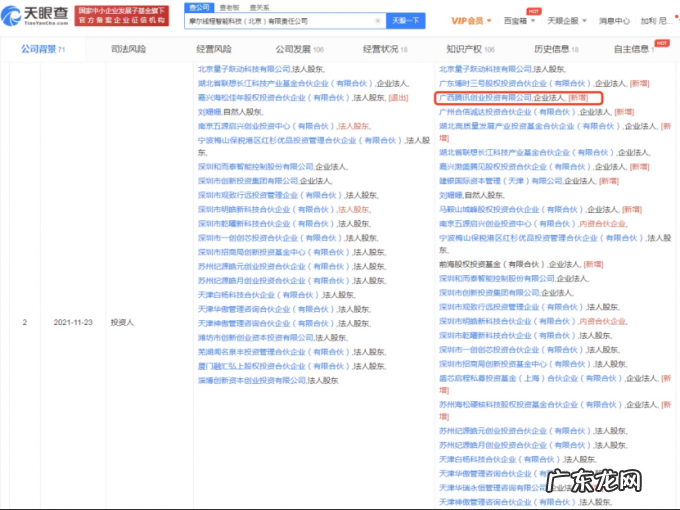This screenshot has width=680, height=510.
Task: Click the Tianyancha logo
Action: (x=35, y=15)
